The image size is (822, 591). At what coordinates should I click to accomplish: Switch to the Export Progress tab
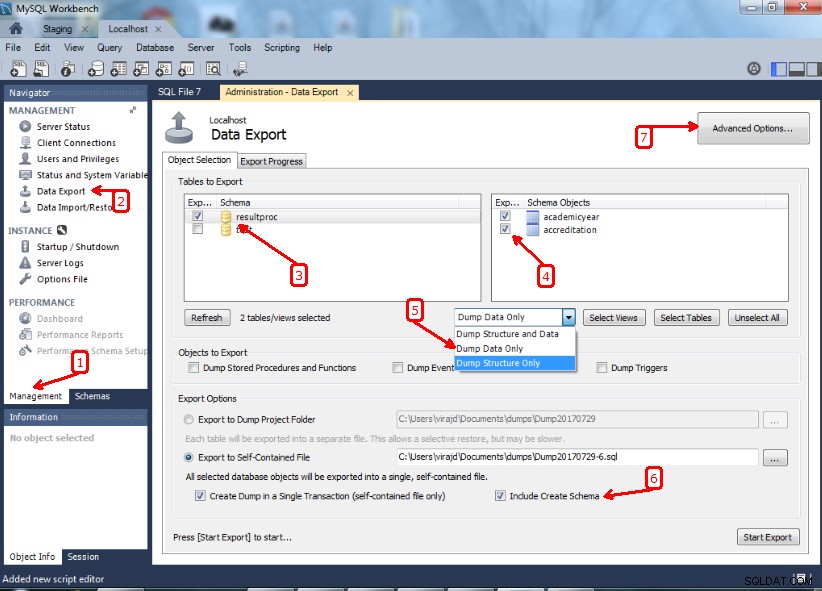(272, 162)
